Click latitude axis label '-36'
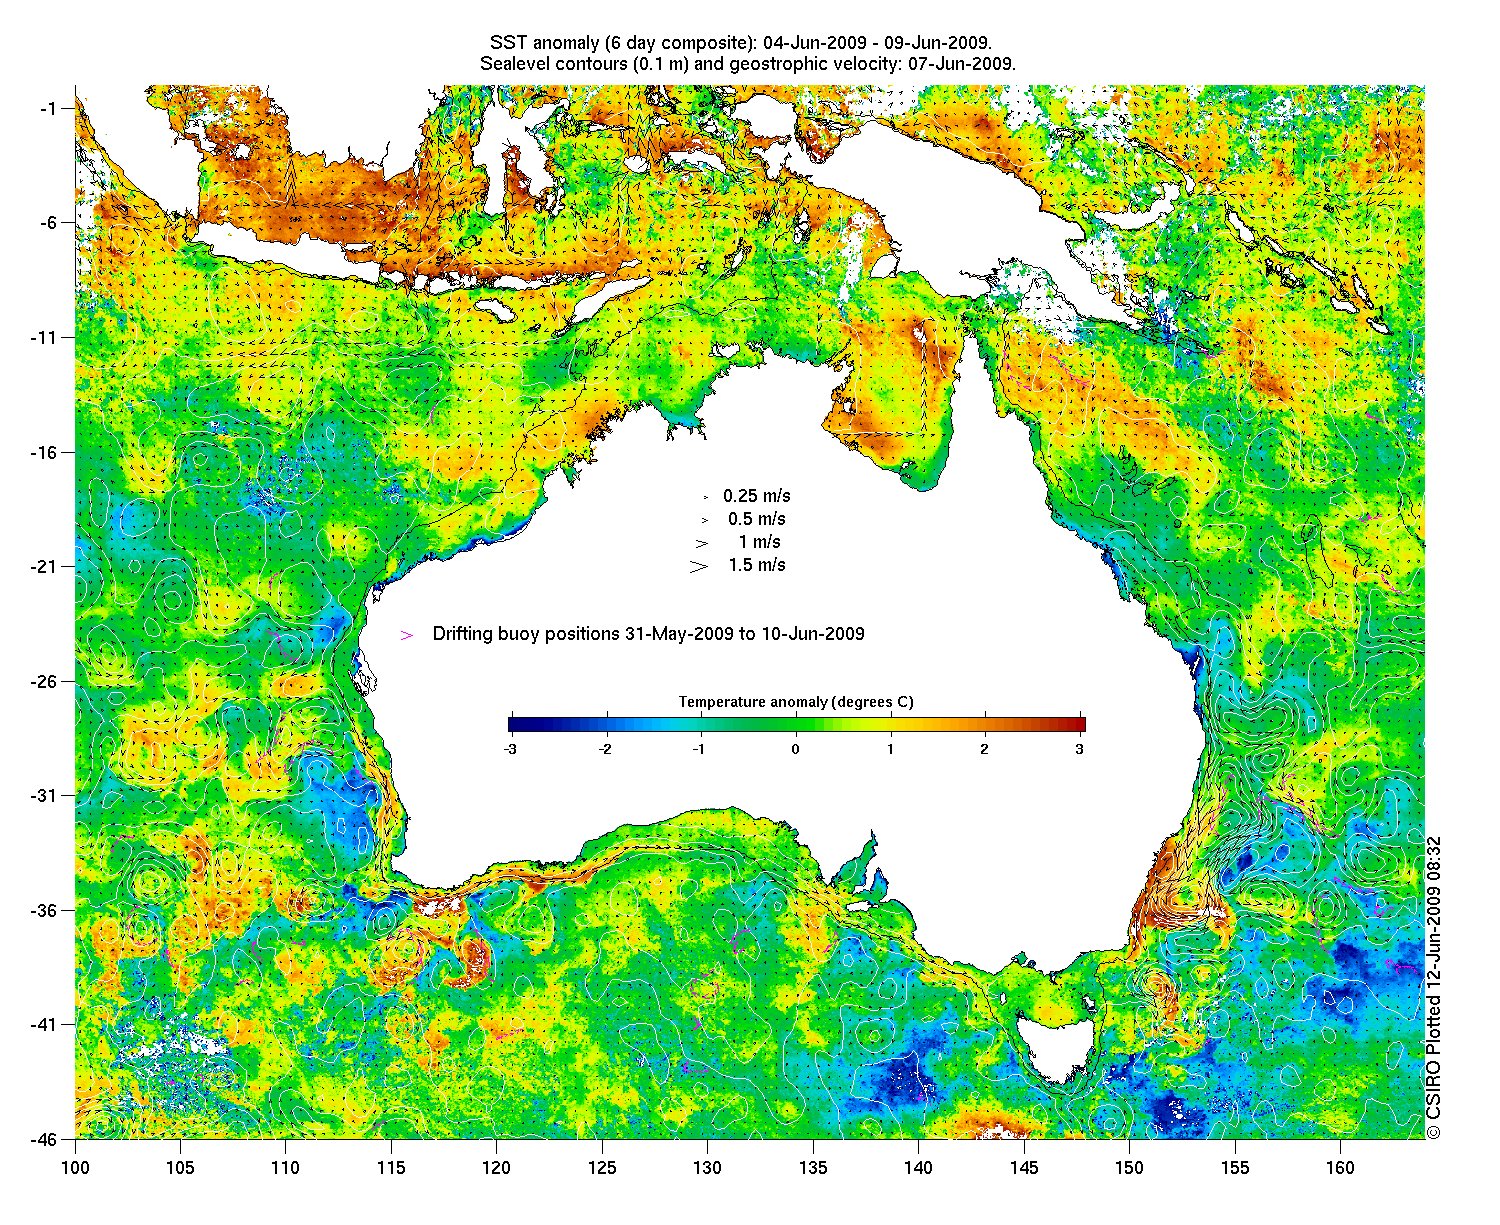1500x1225 pixels. point(44,911)
